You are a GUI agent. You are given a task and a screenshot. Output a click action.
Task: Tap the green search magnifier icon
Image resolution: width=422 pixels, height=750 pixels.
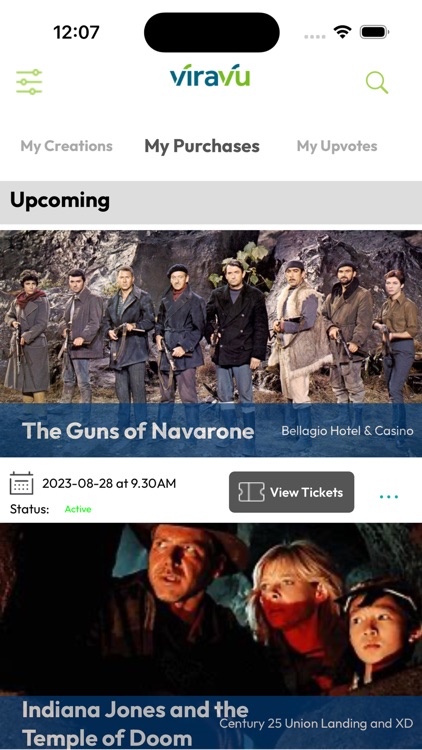coord(377,82)
